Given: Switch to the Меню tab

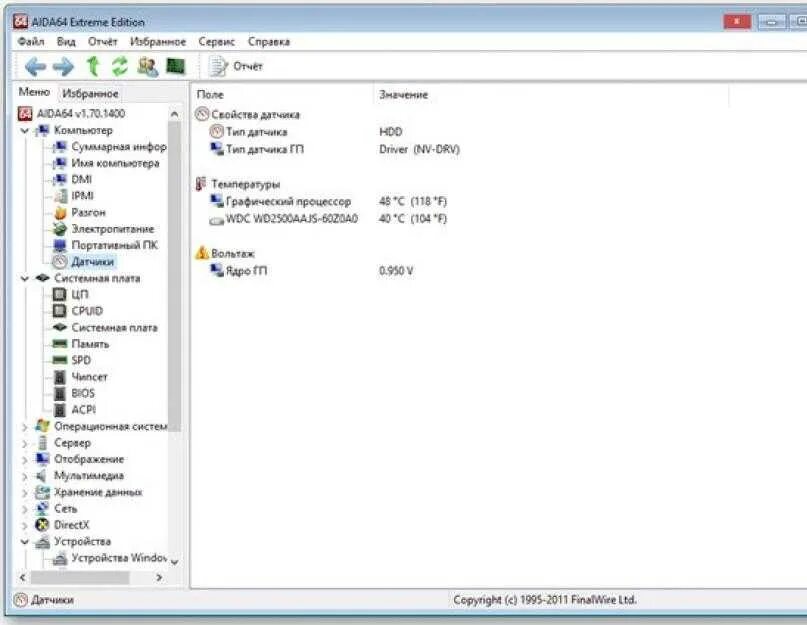Looking at the screenshot, I should pyautogui.click(x=34, y=92).
